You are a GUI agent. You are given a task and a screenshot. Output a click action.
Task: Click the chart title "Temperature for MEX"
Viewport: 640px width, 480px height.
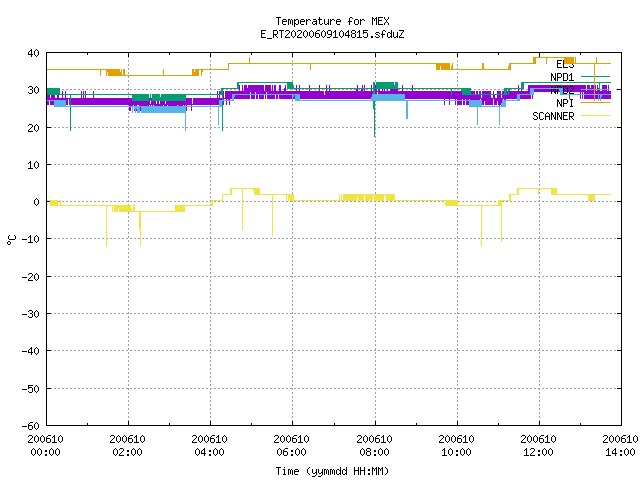pyautogui.click(x=332, y=21)
